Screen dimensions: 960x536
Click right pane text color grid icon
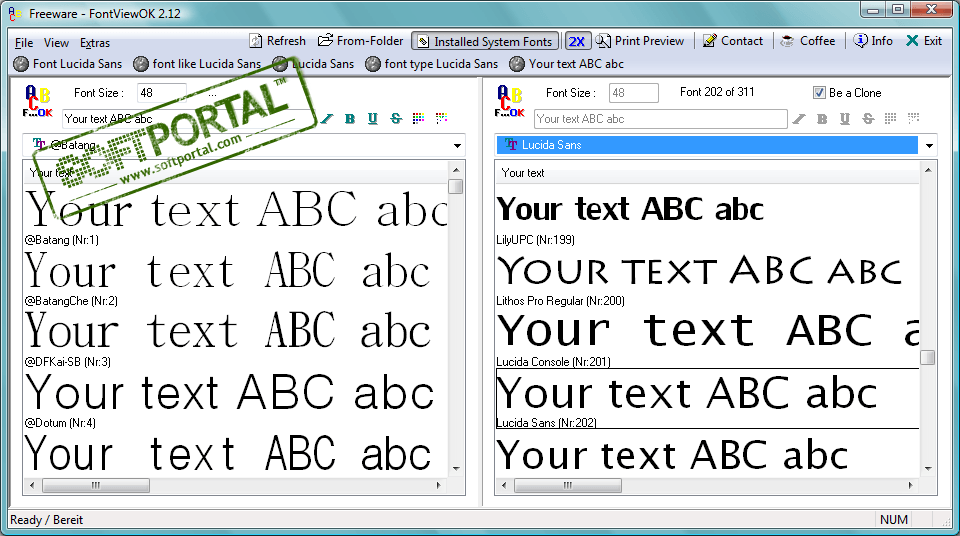pyautogui.click(x=891, y=118)
